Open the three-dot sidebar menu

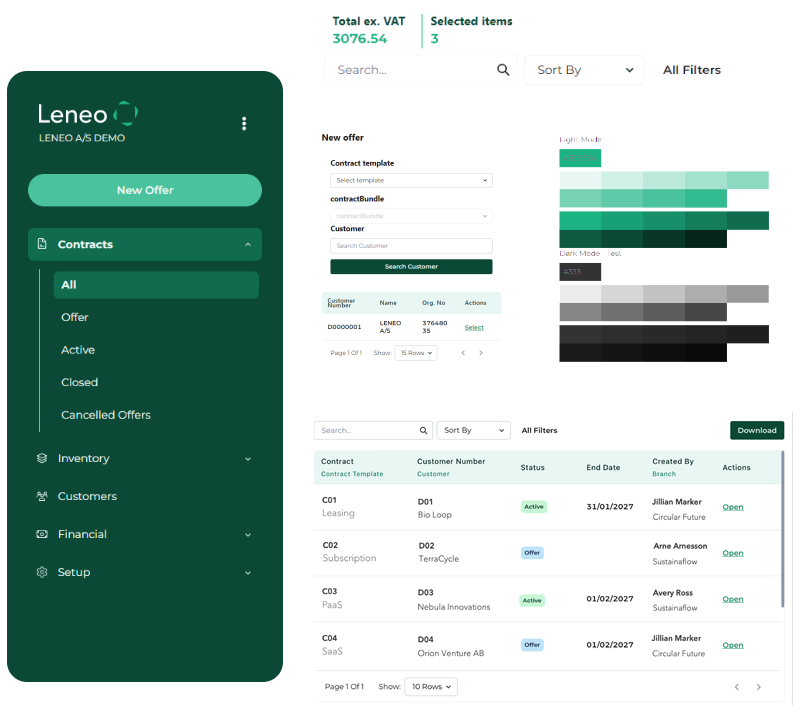244,124
